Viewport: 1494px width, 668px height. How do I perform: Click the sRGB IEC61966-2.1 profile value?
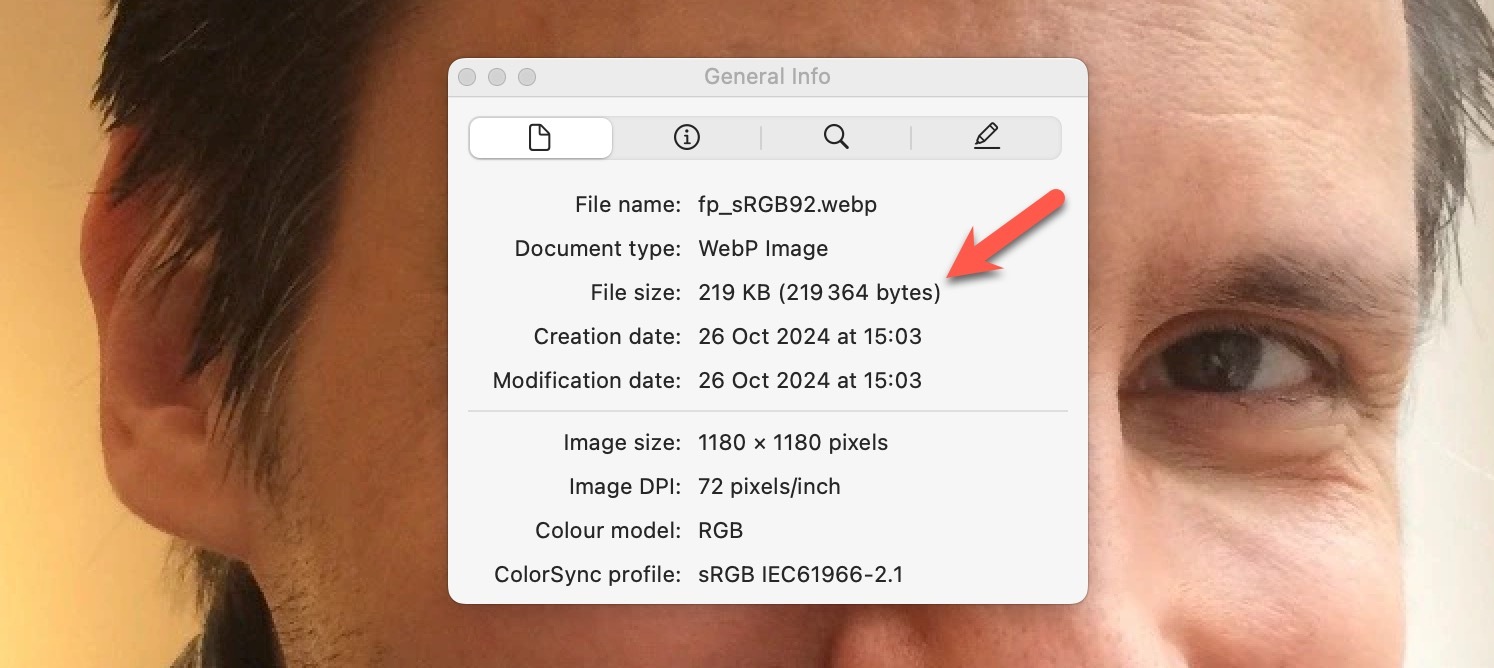click(801, 574)
